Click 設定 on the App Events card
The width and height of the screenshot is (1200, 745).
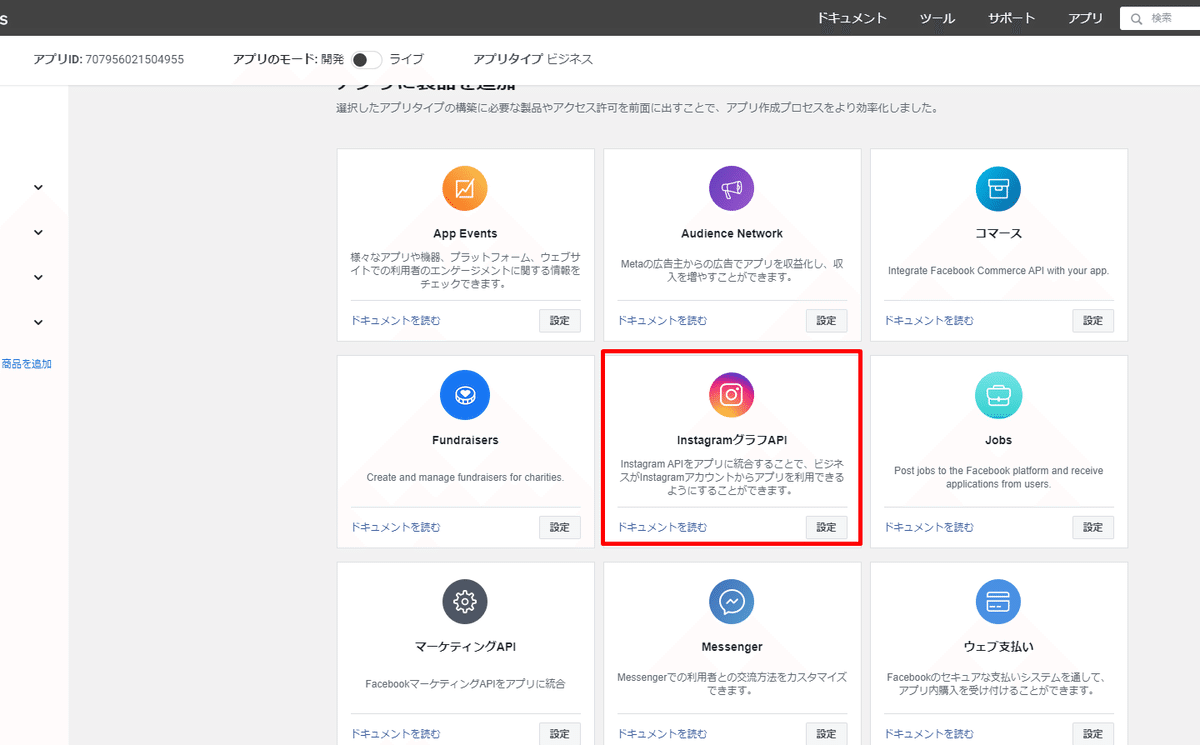tap(560, 321)
